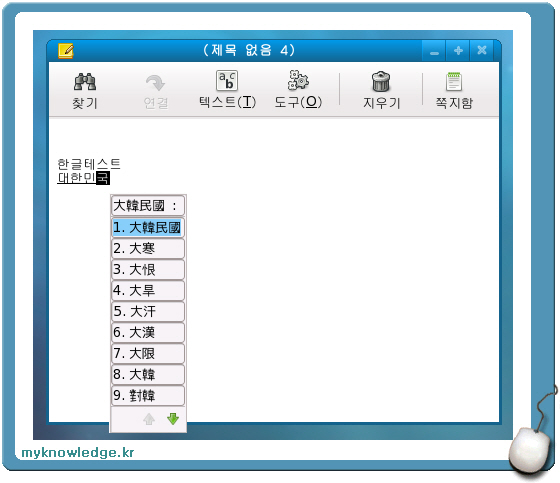Click the myknowledge.kr link
Image resolution: width=560 pixels, height=483 pixels.
[78, 453]
